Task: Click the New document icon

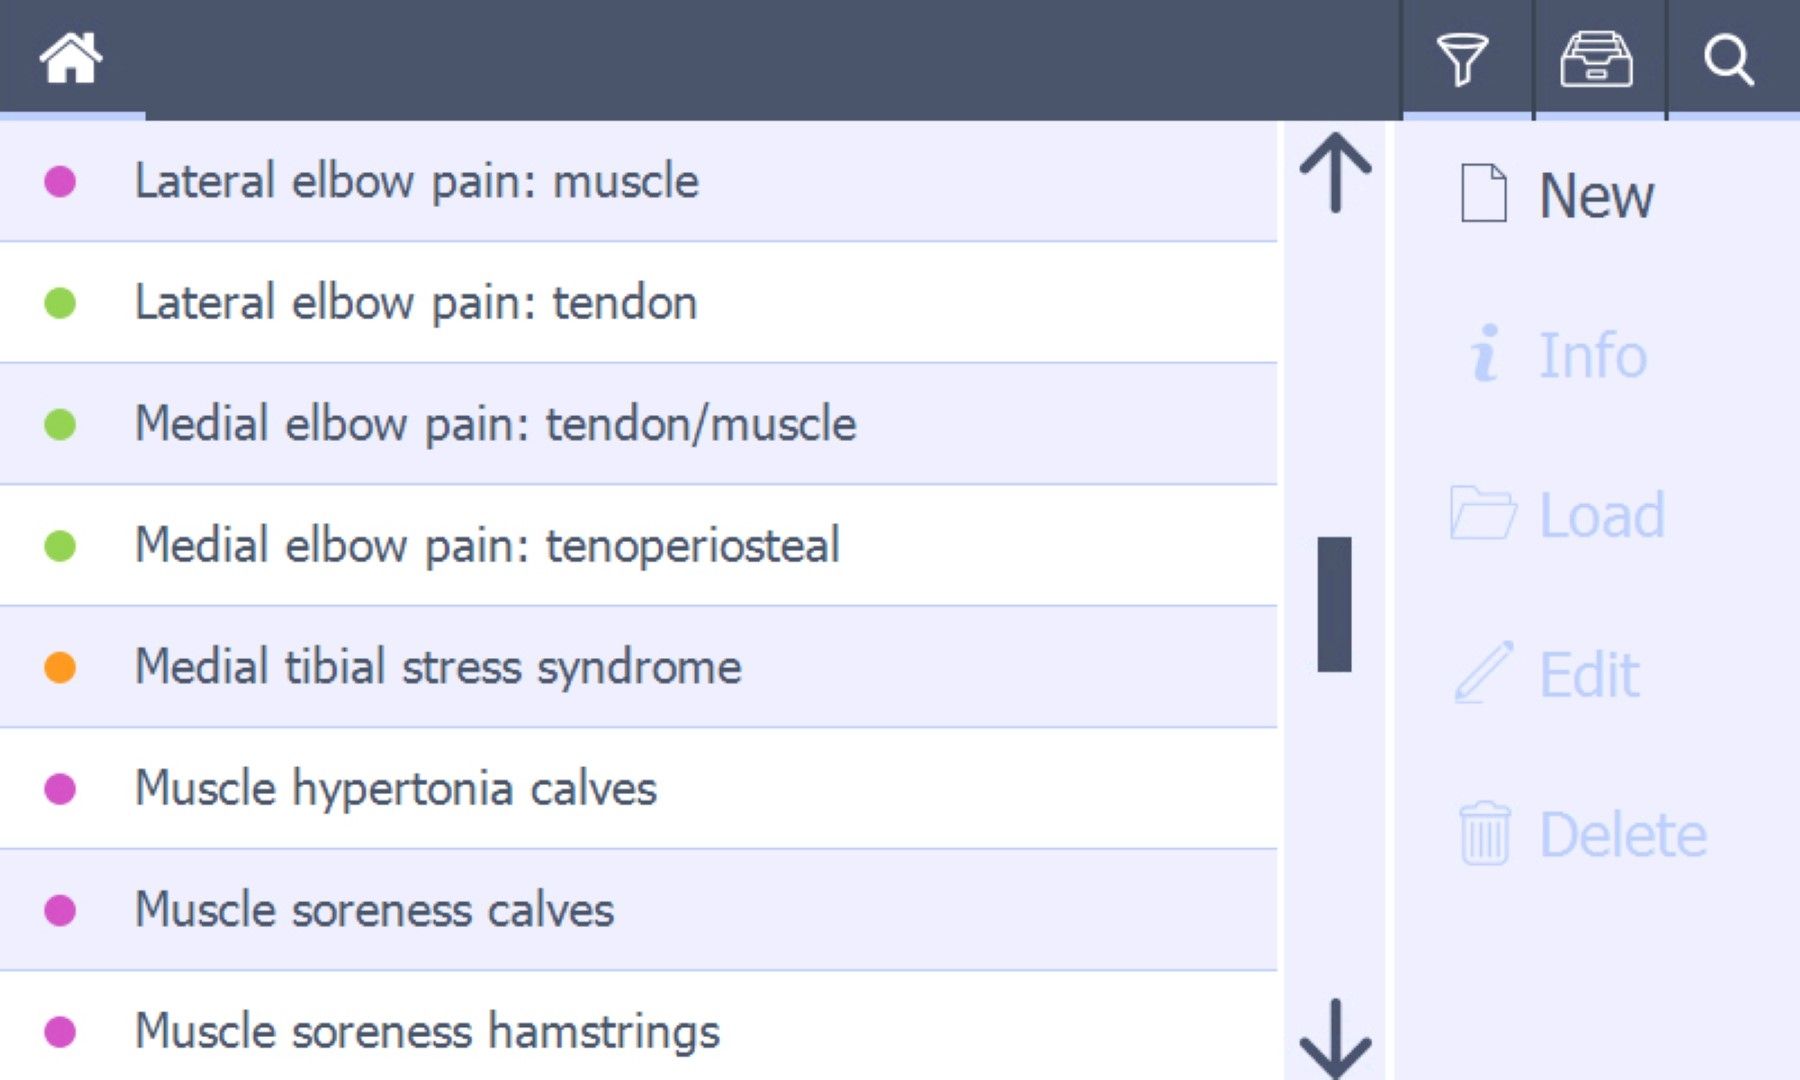Action: pyautogui.click(x=1483, y=193)
